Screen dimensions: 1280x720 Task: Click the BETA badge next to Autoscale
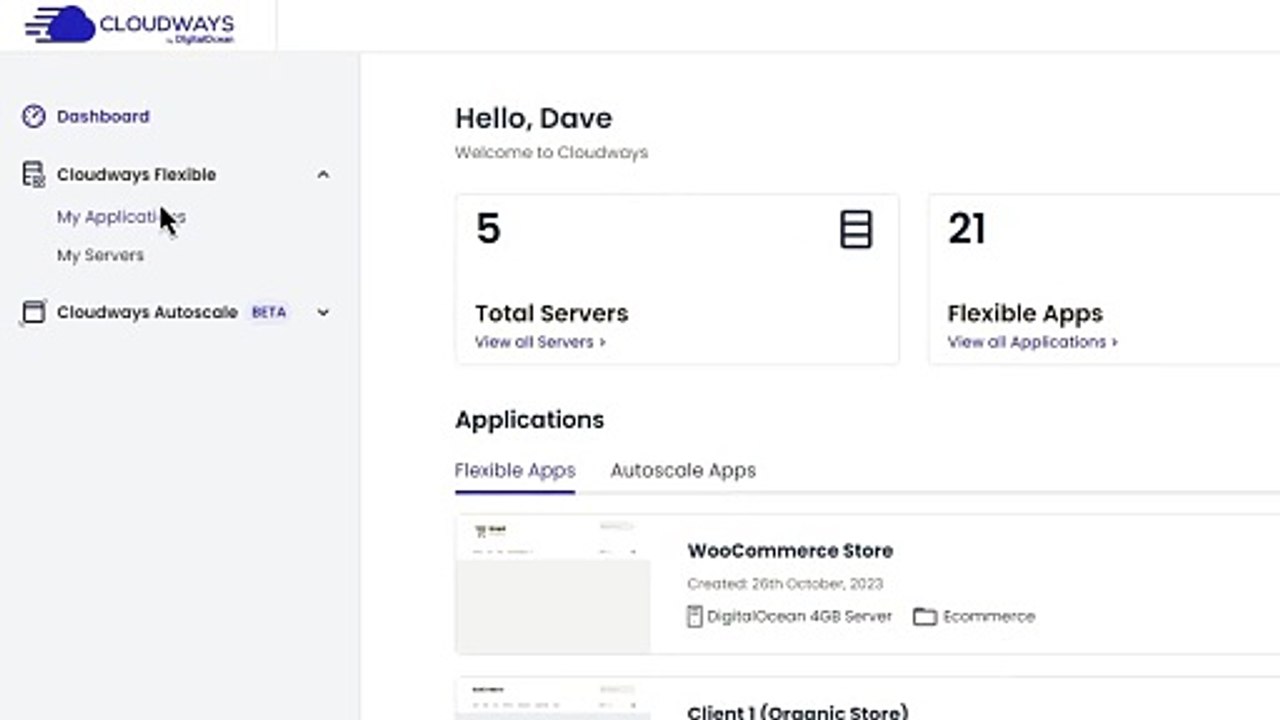pyautogui.click(x=268, y=312)
